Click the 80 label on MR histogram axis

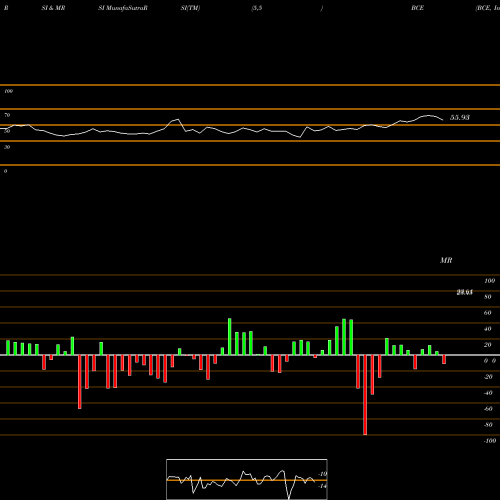click(x=487, y=297)
